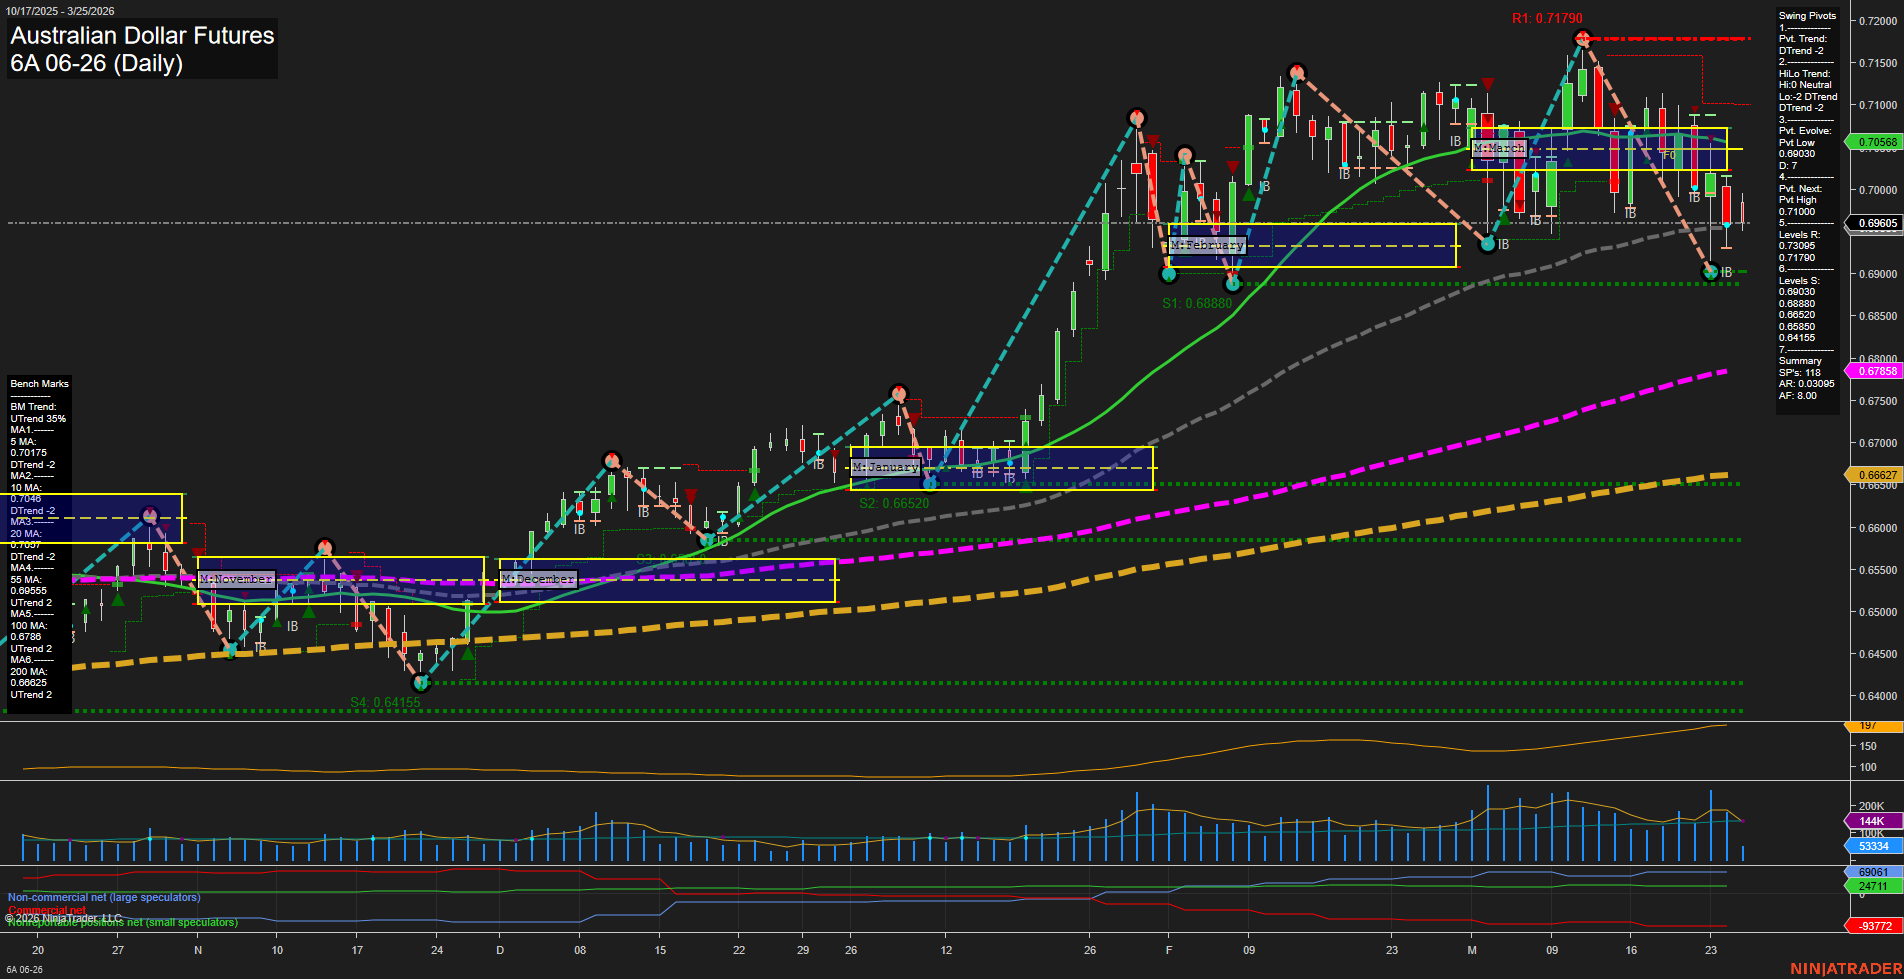Image resolution: width=1904 pixels, height=979 pixels.
Task: Click the AF: 8.00 summary value
Action: [1797, 396]
